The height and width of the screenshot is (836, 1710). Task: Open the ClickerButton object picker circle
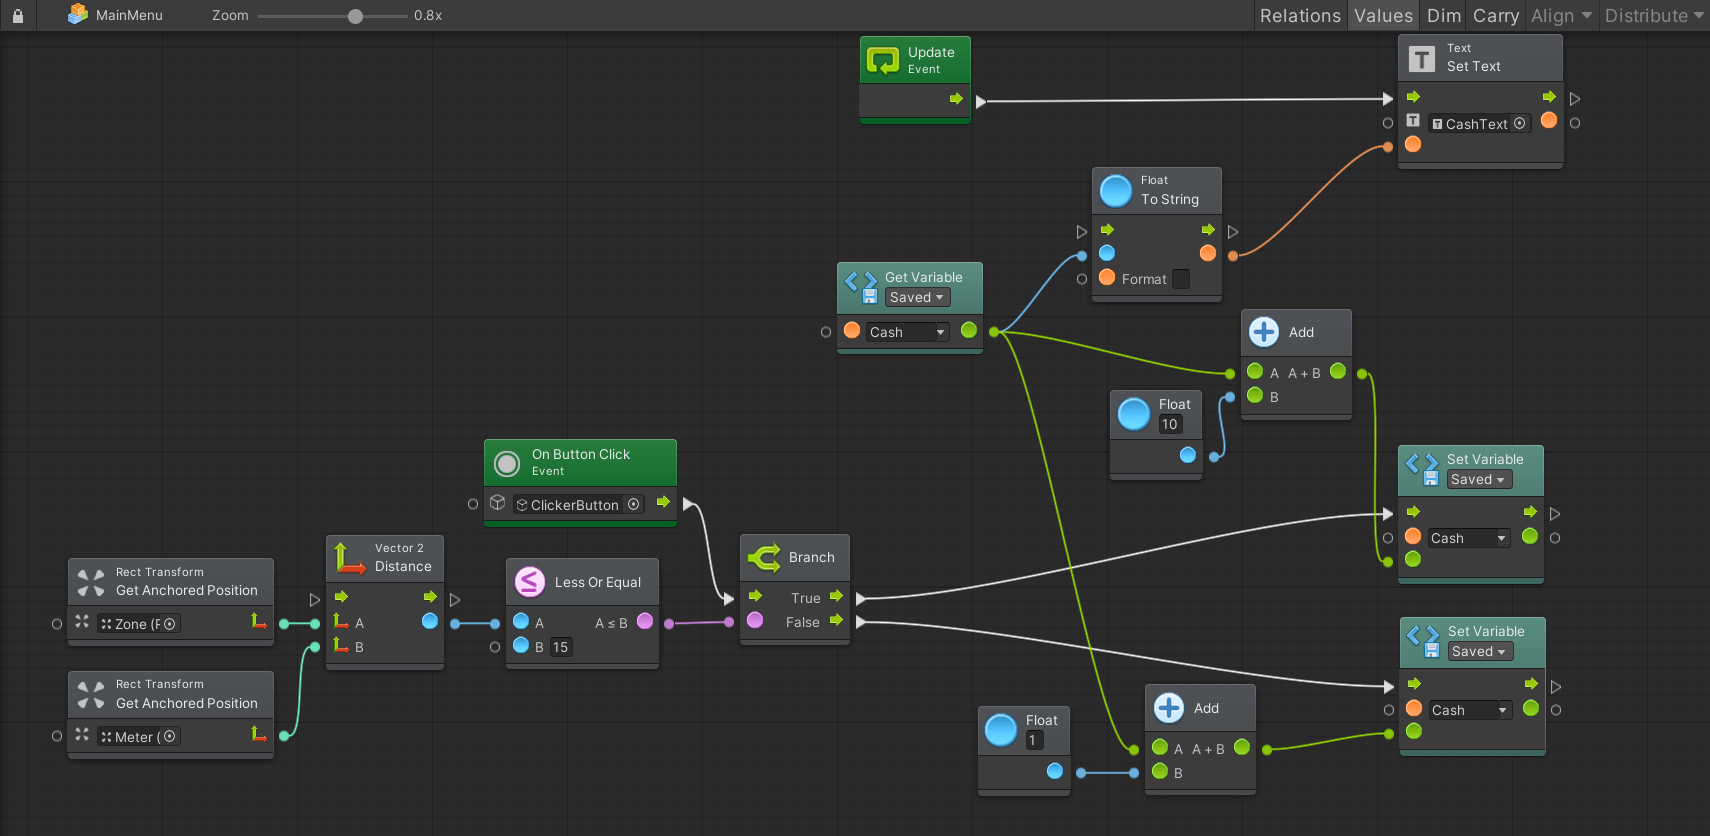pyautogui.click(x=633, y=505)
